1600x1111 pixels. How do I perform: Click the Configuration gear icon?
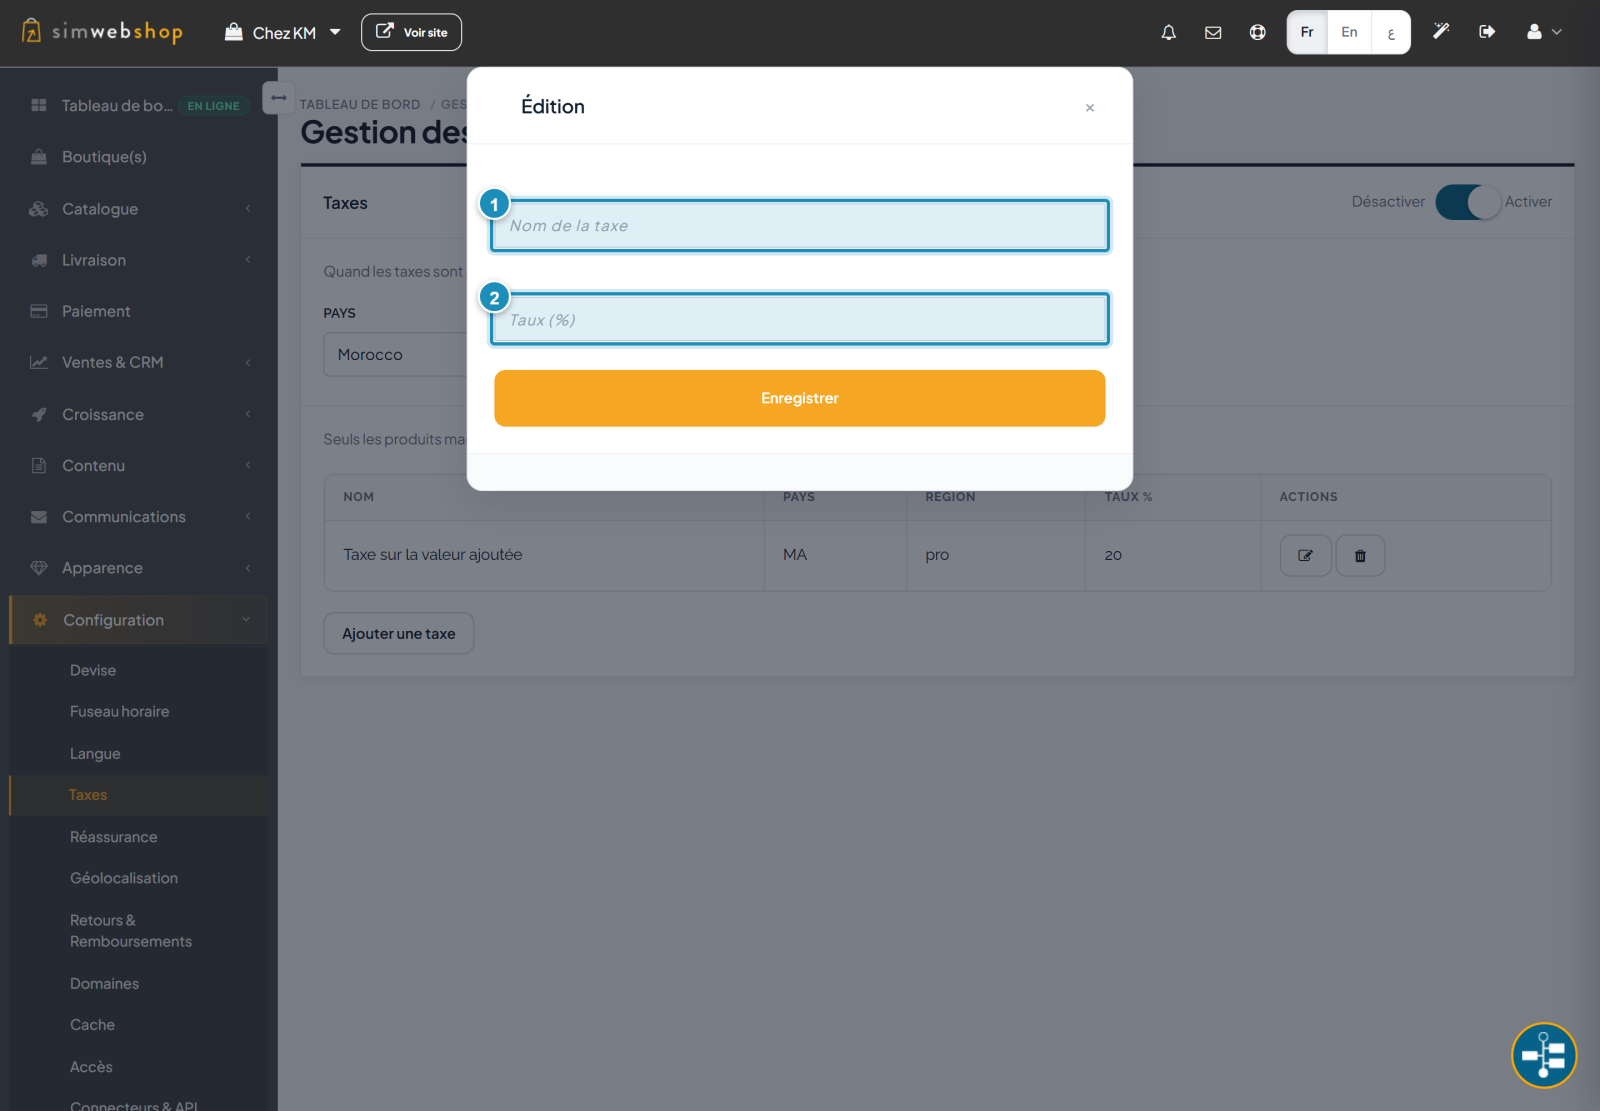(x=40, y=620)
